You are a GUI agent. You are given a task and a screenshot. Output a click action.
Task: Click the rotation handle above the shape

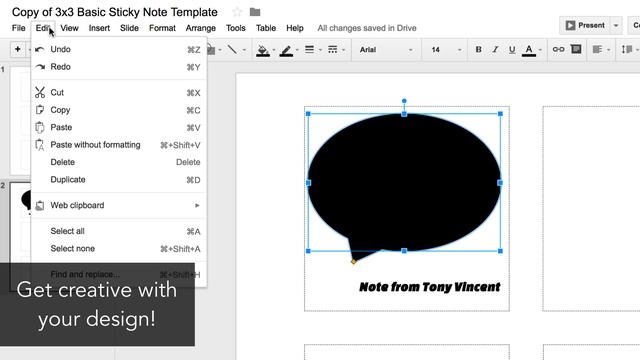(x=404, y=101)
